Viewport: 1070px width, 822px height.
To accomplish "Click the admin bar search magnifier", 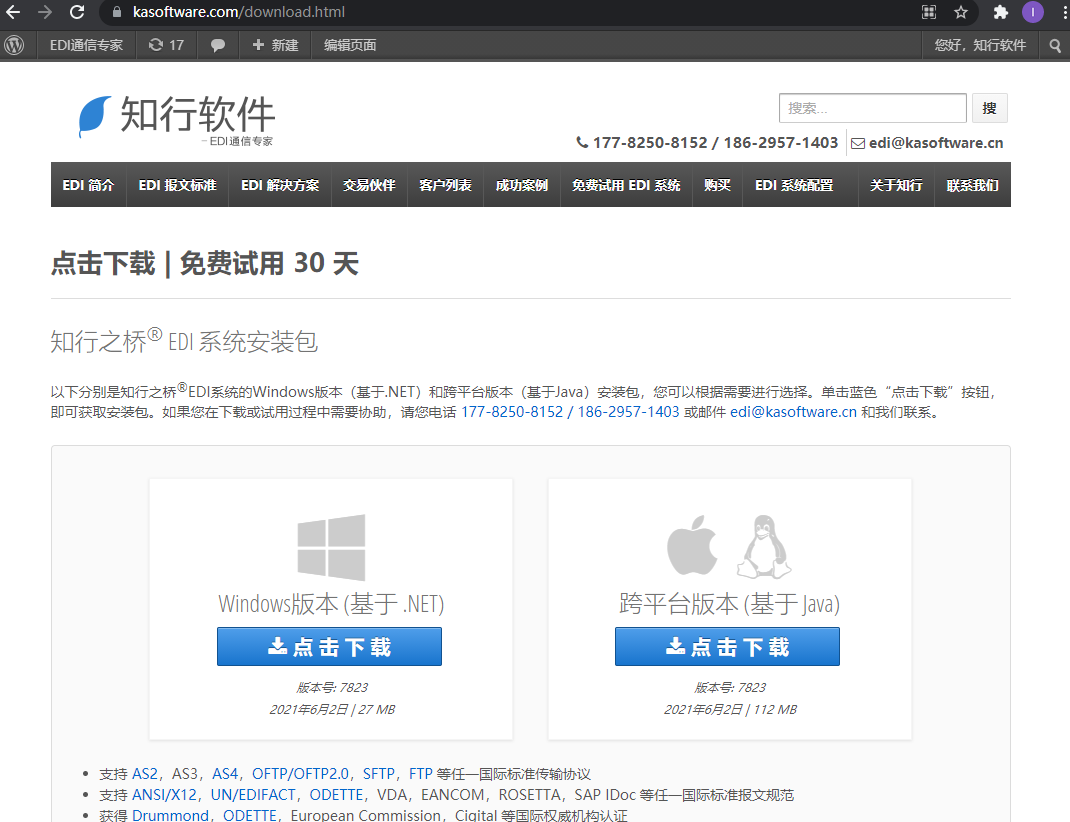I will coord(1055,45).
